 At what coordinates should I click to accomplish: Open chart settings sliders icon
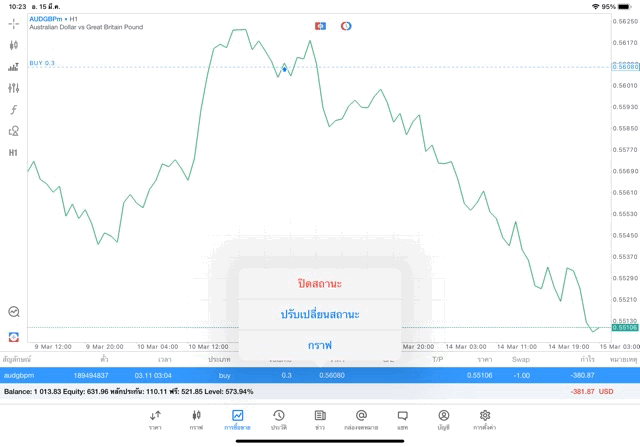(14, 88)
